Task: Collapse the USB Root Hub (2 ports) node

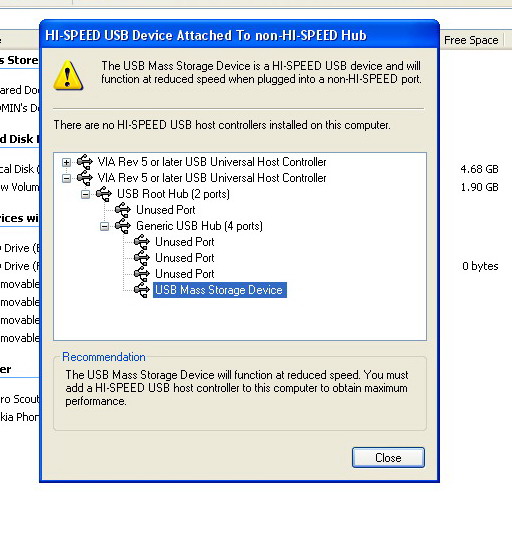Action: [85, 194]
